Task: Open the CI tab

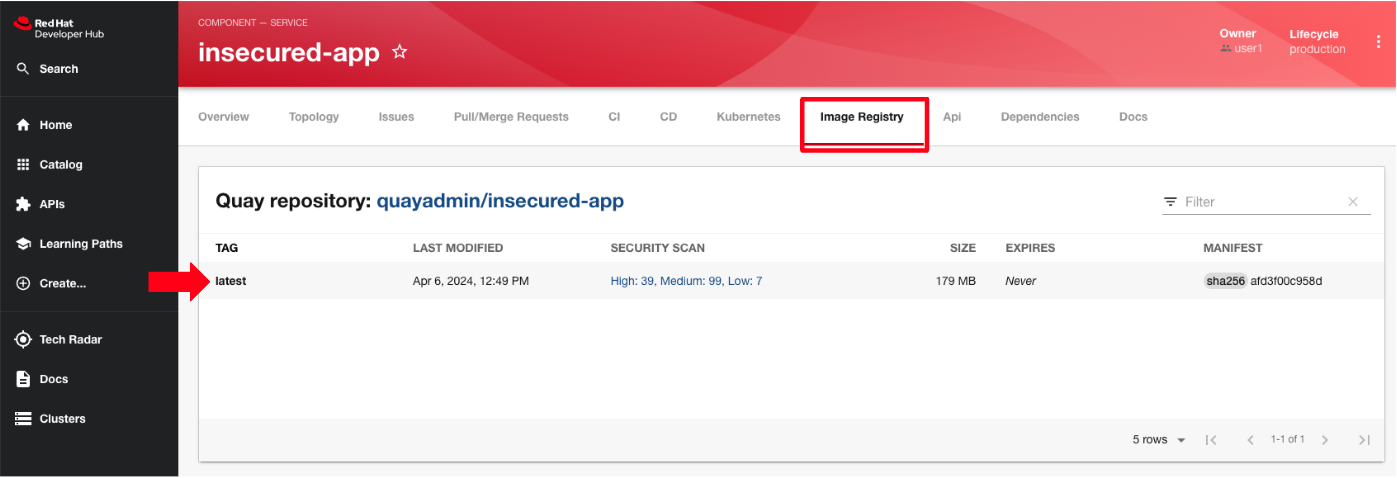Action: click(614, 117)
